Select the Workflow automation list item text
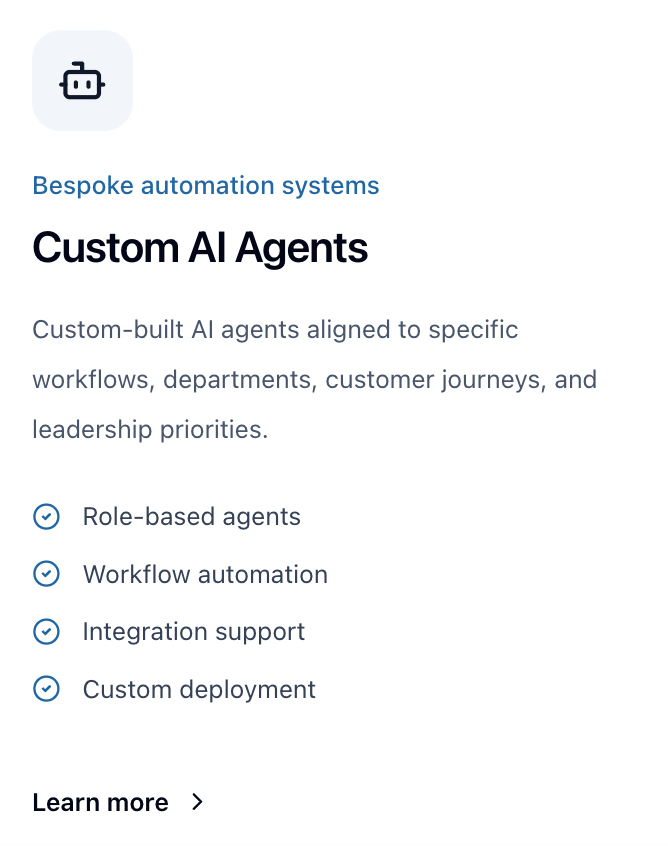The width and height of the screenshot is (668, 846). tap(205, 574)
